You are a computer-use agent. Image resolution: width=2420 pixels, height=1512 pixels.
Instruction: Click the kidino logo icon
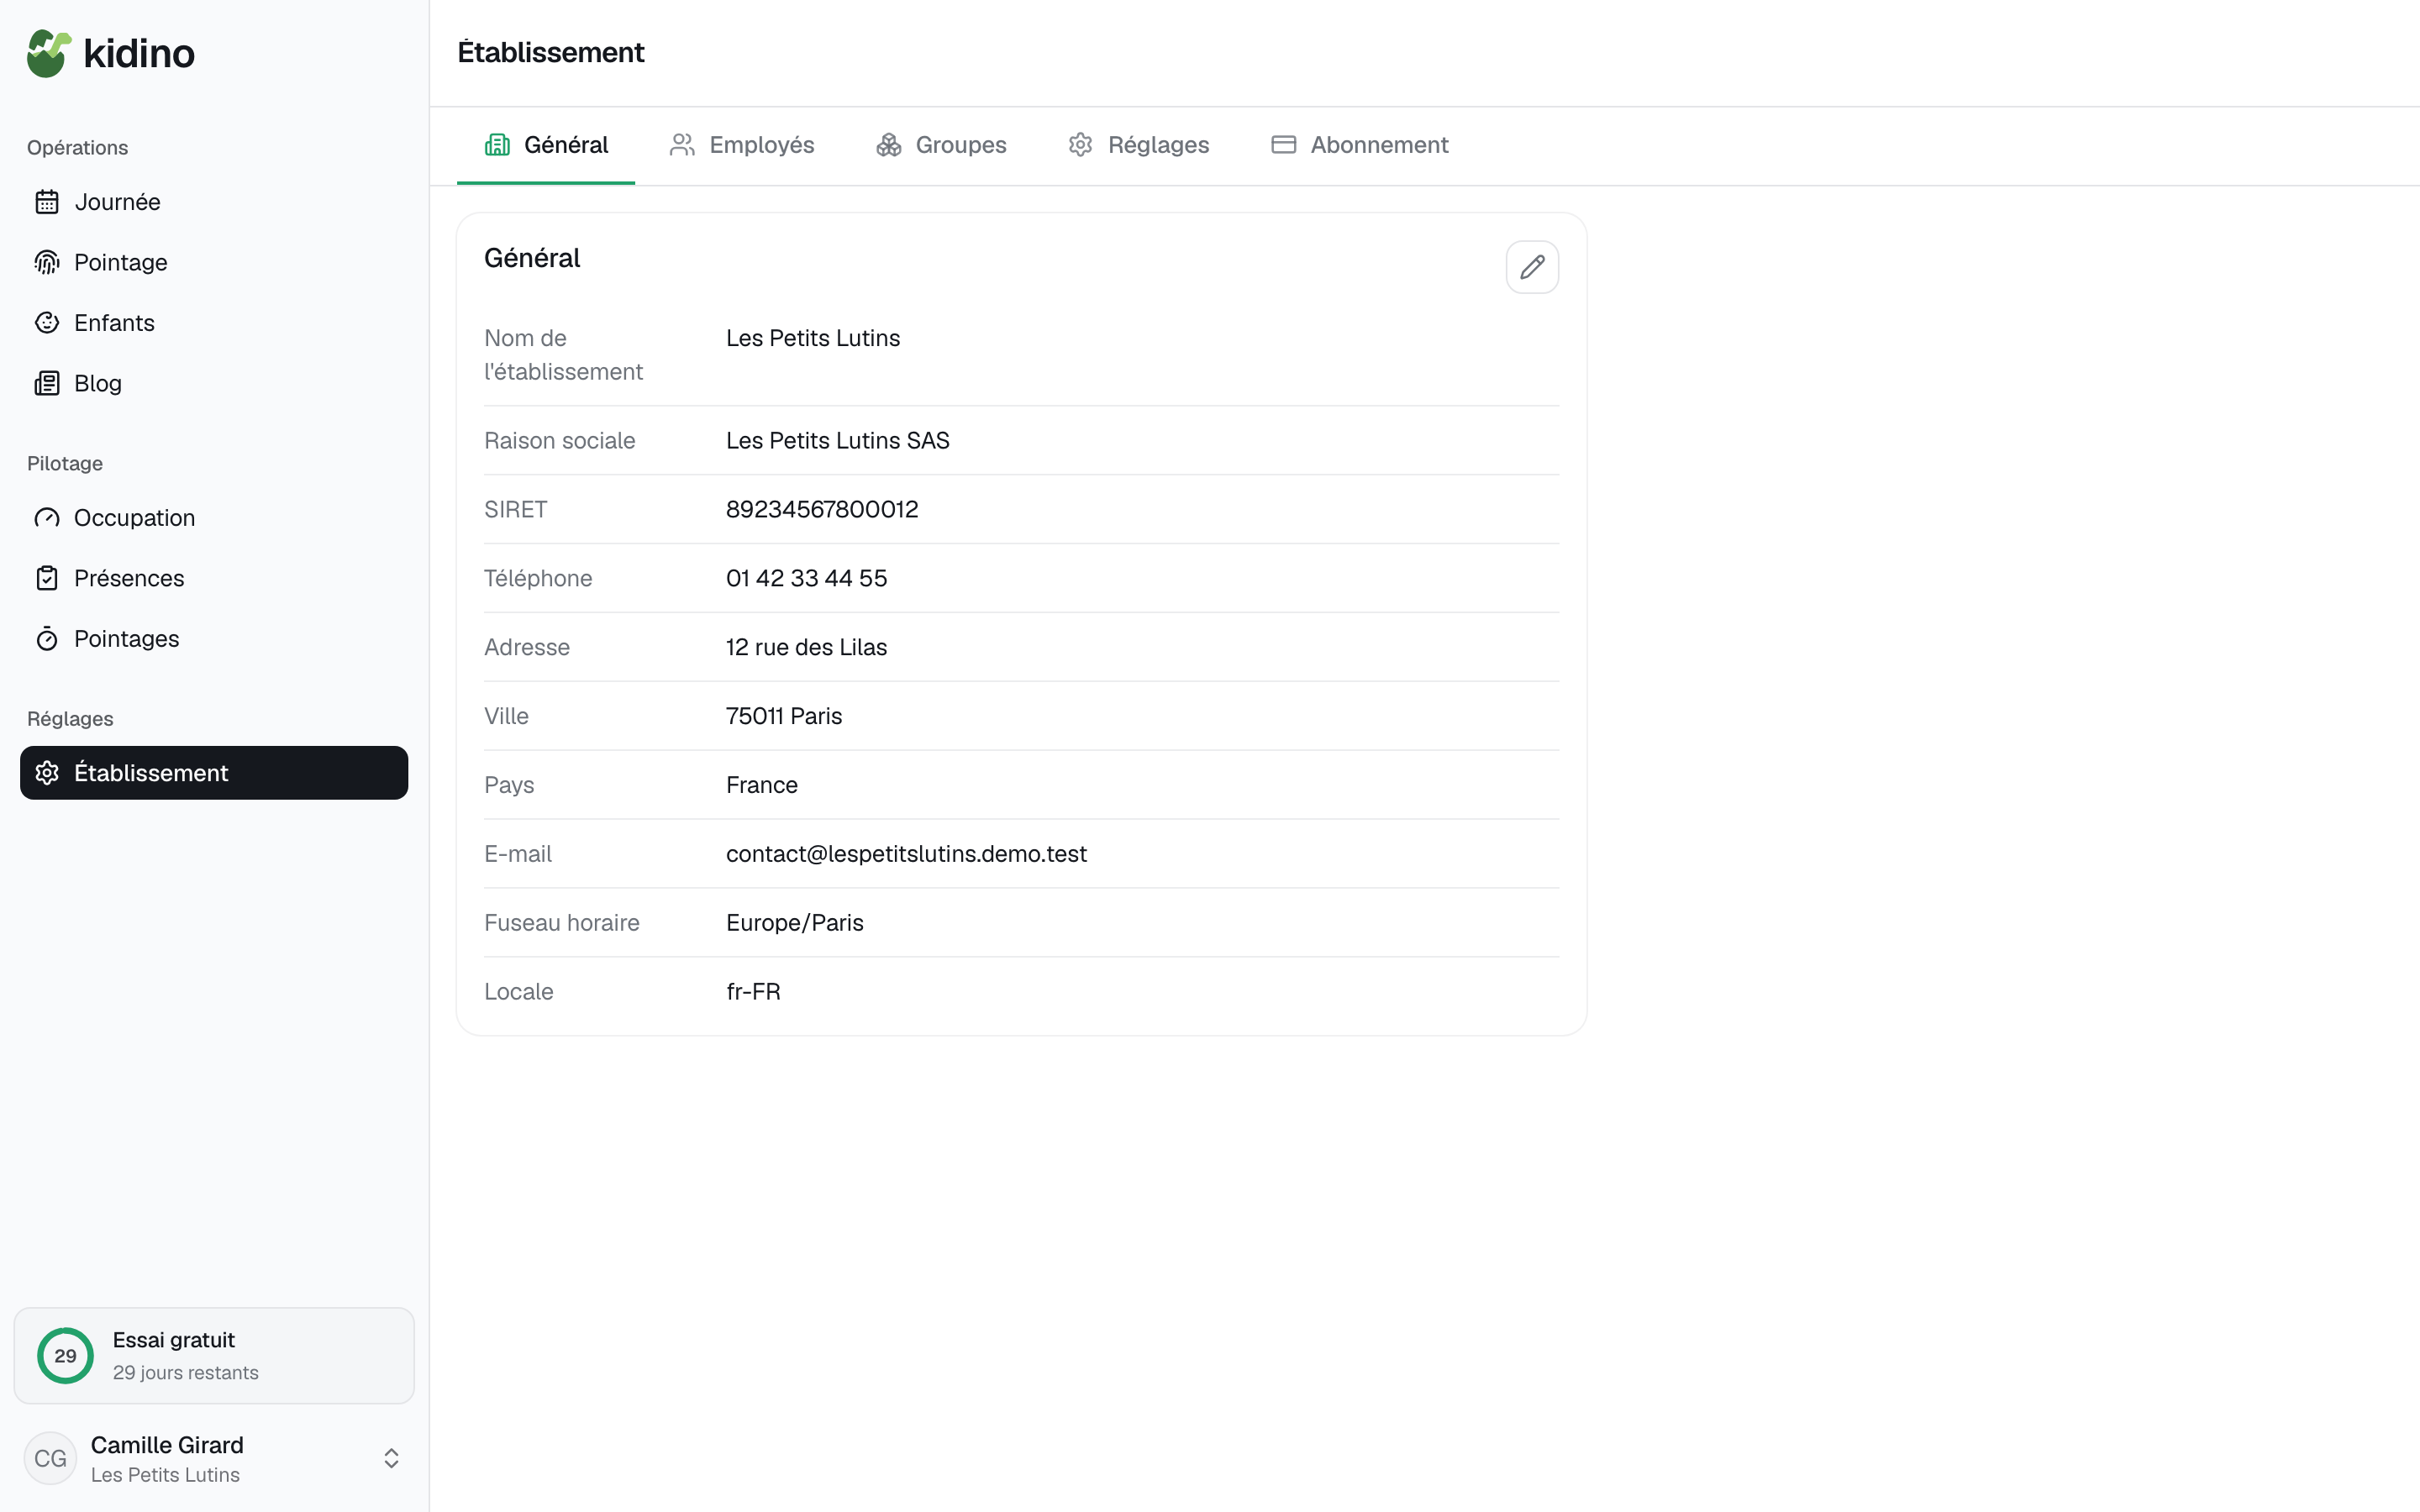[x=49, y=53]
